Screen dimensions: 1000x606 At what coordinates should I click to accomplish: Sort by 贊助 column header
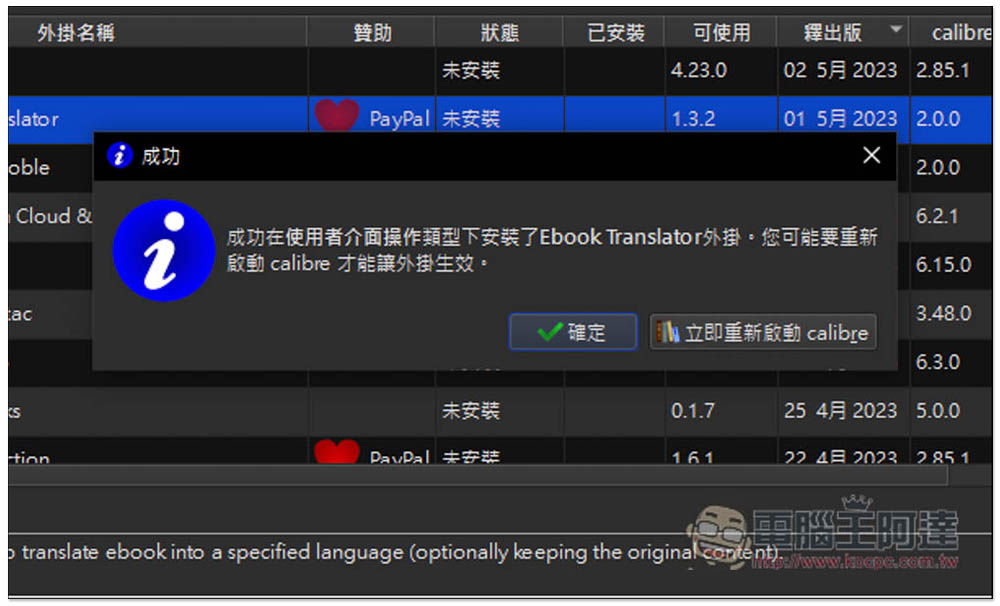click(371, 33)
